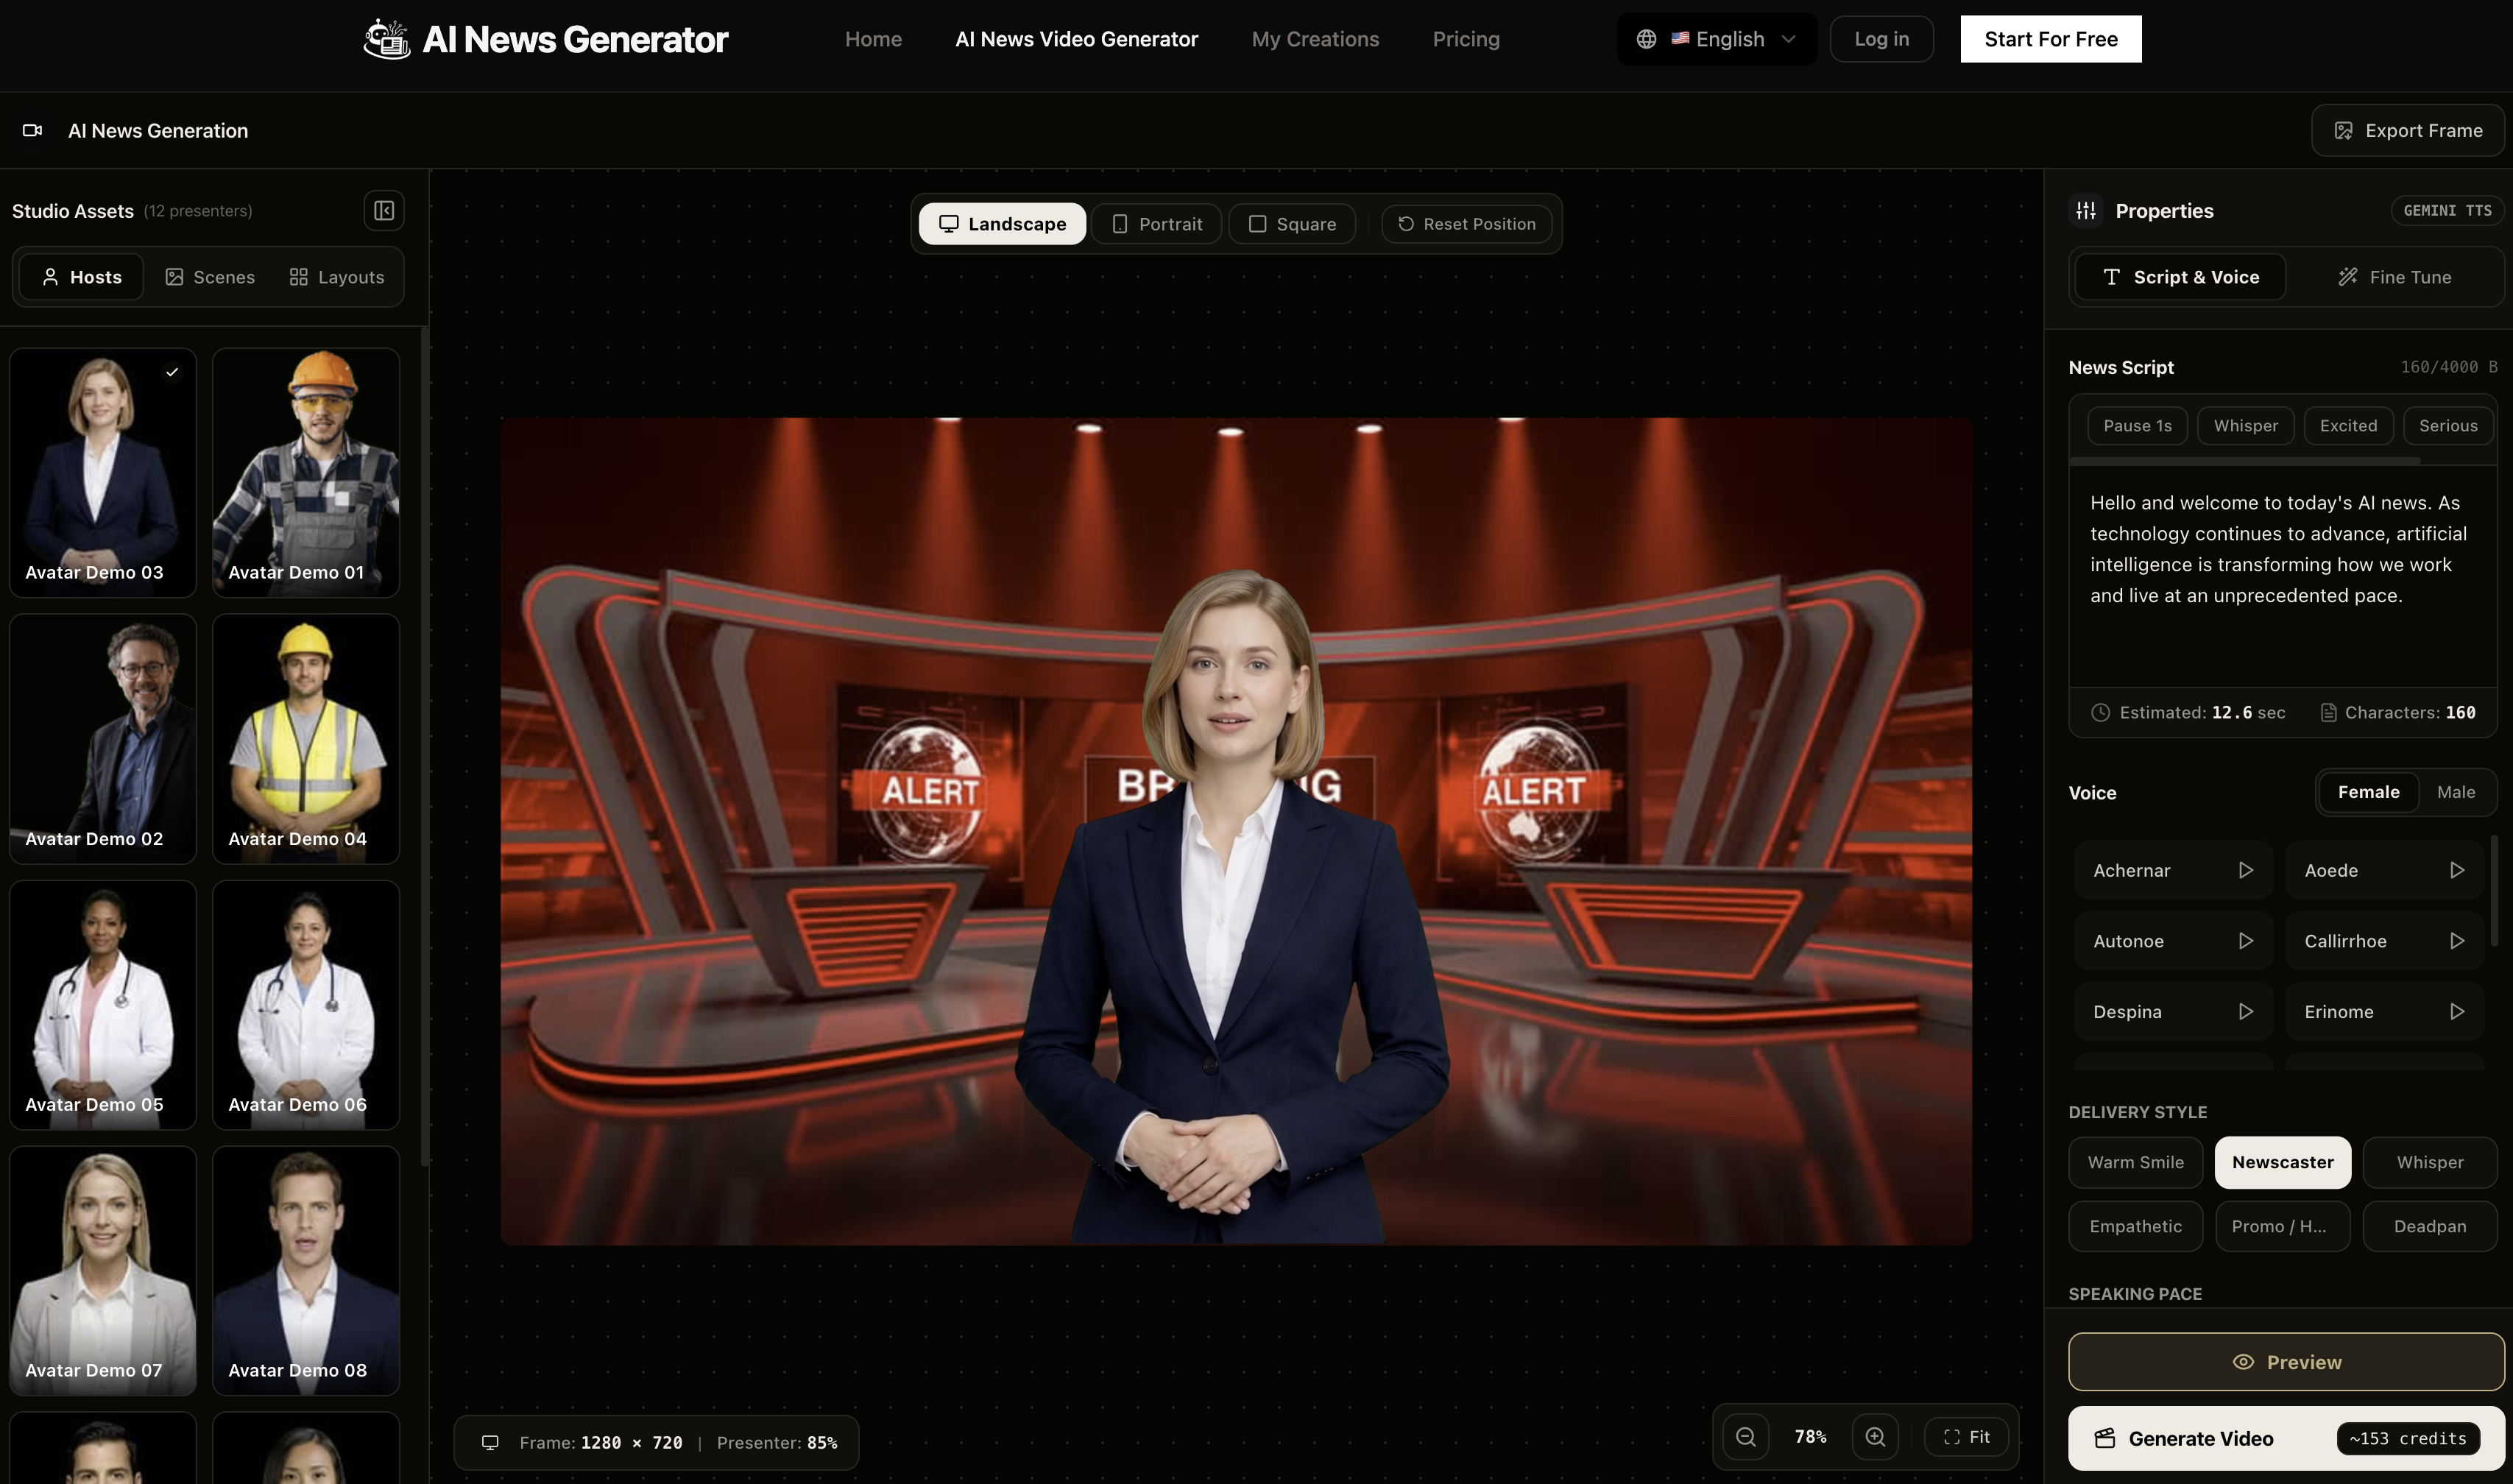Click the zoom out magnifier icon
2513x1484 pixels.
pos(1746,1437)
